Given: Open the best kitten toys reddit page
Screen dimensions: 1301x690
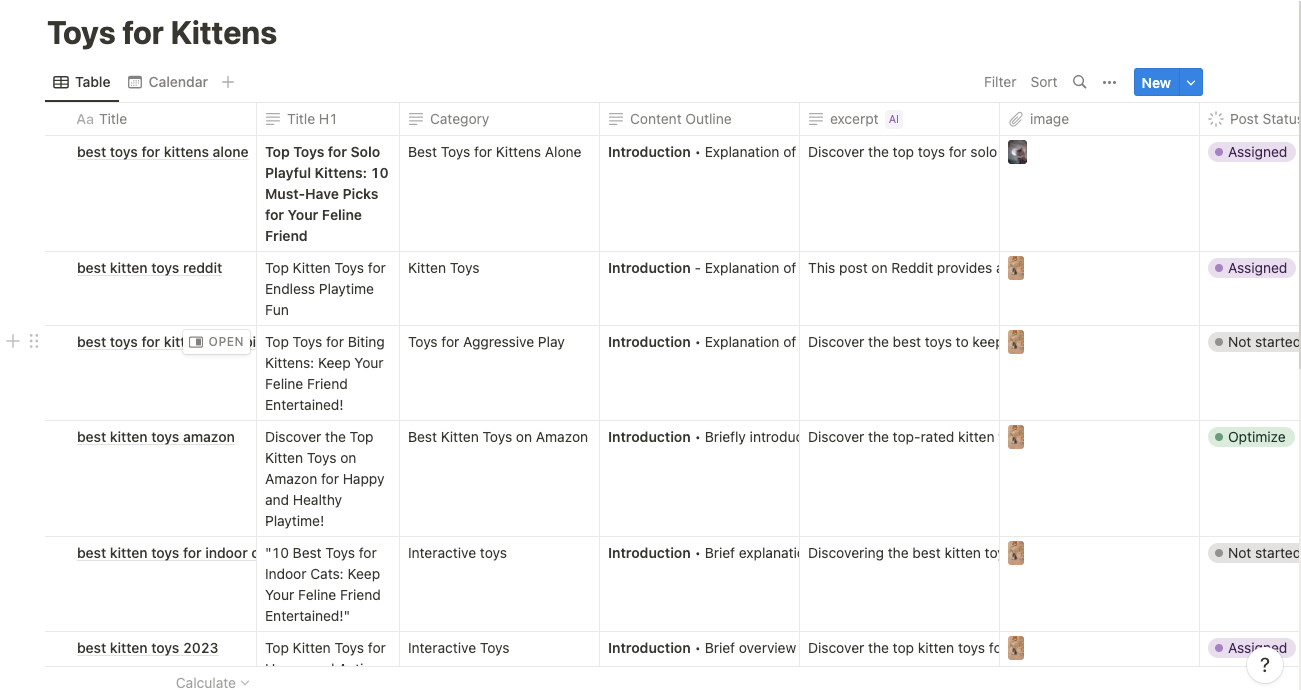Looking at the screenshot, I should click(150, 268).
